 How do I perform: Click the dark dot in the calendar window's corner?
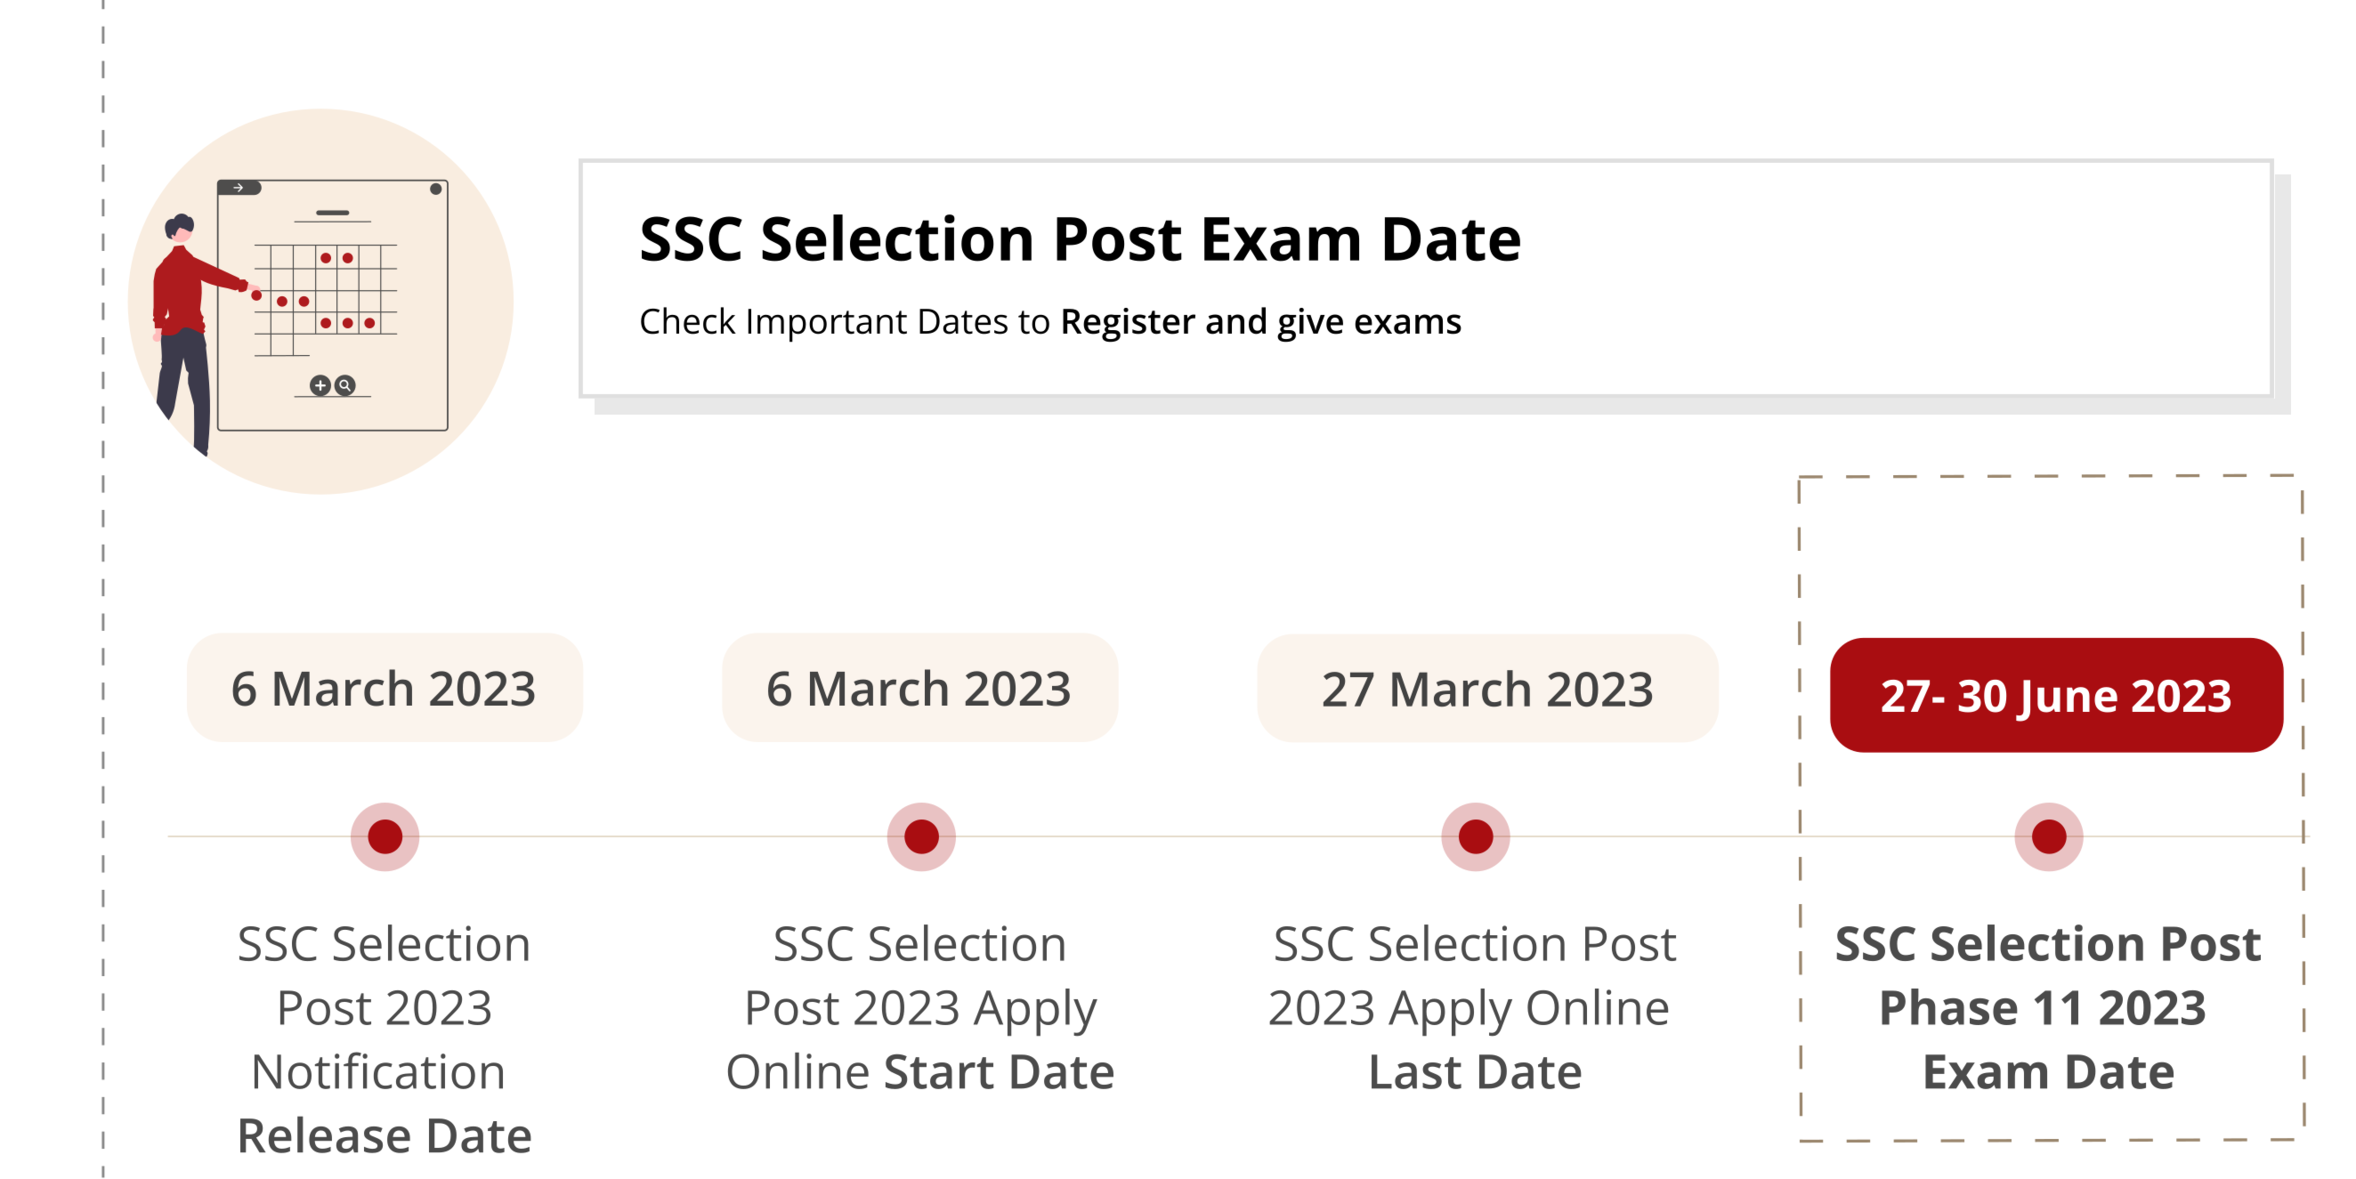(436, 189)
